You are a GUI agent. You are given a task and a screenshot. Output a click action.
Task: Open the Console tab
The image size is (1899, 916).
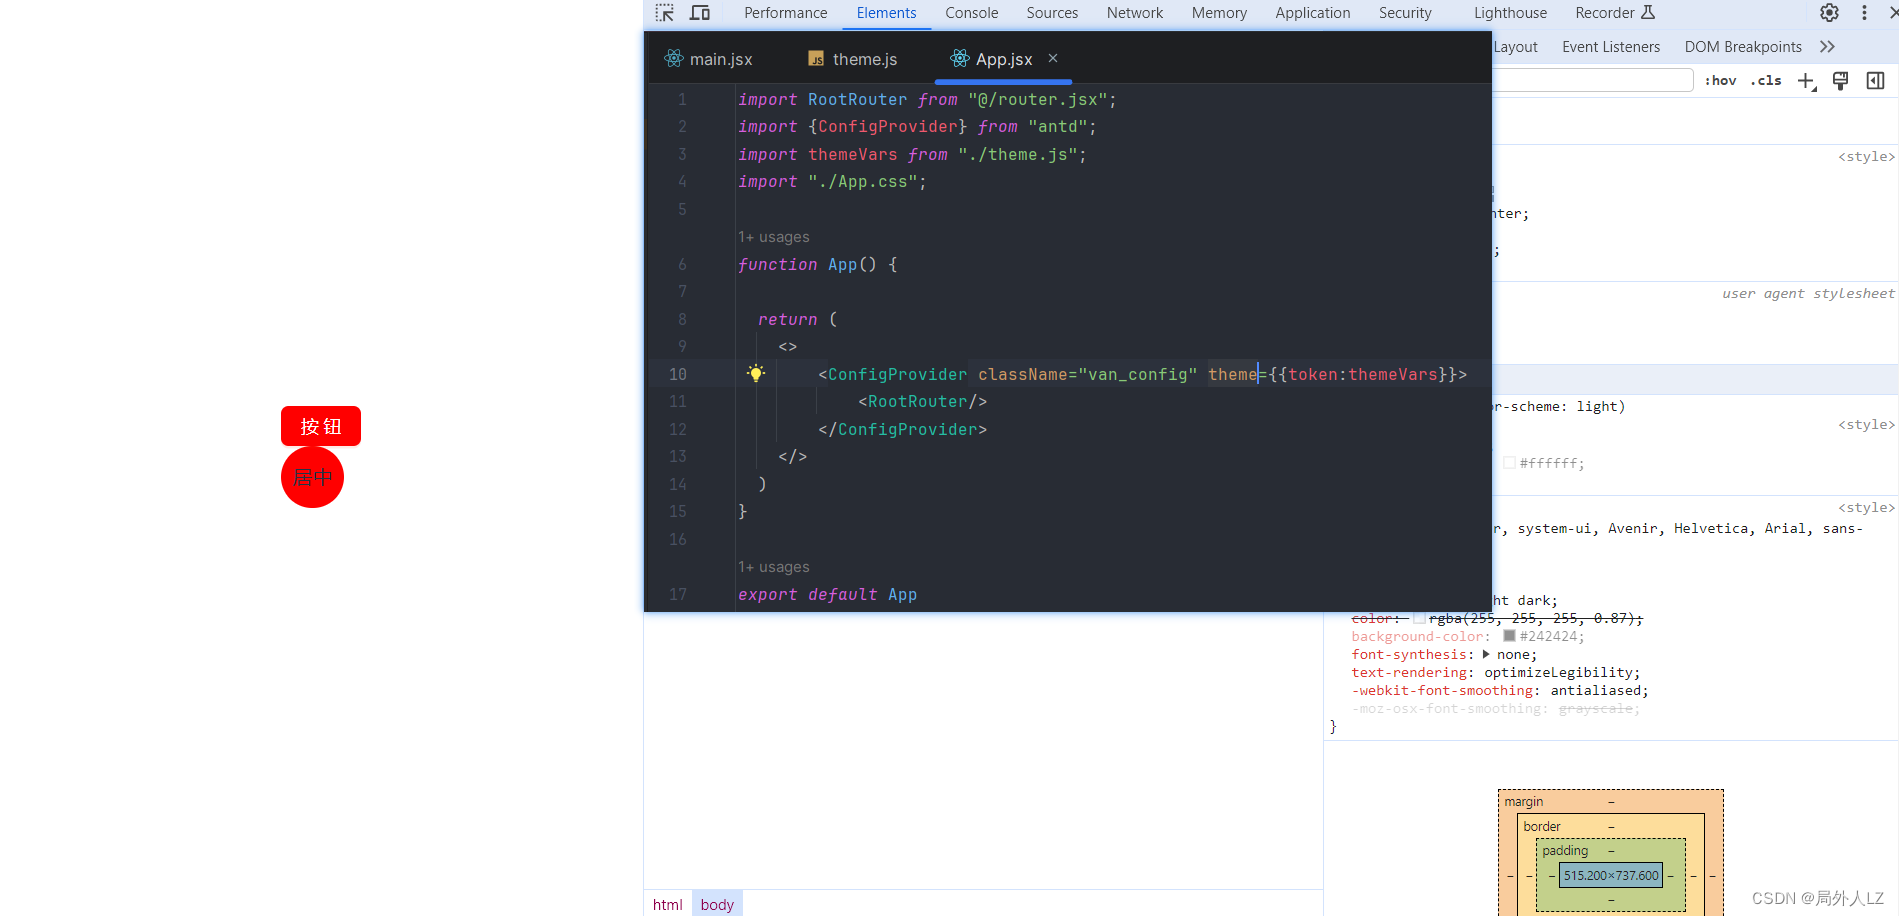click(x=972, y=13)
